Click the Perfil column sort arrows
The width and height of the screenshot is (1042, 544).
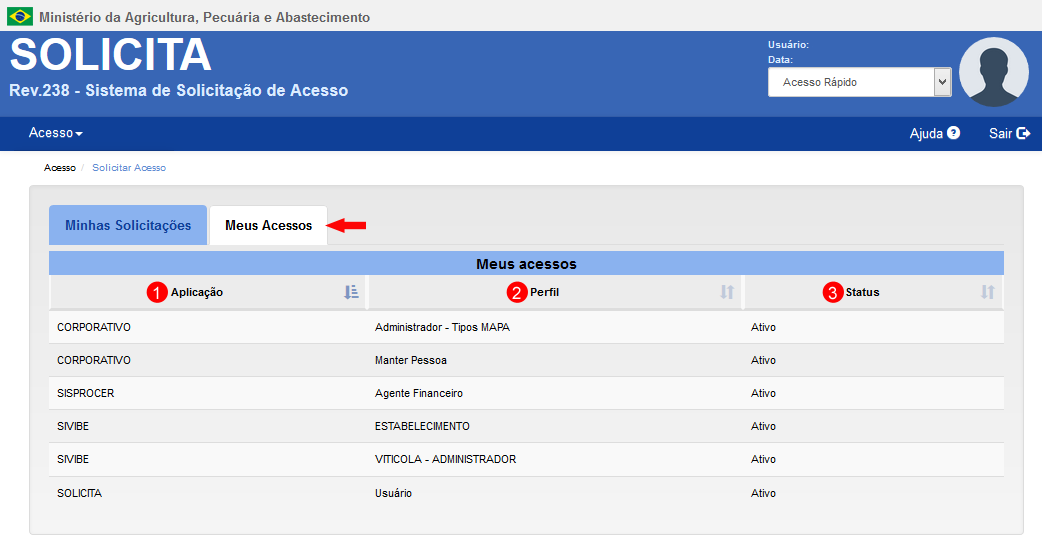point(727,292)
